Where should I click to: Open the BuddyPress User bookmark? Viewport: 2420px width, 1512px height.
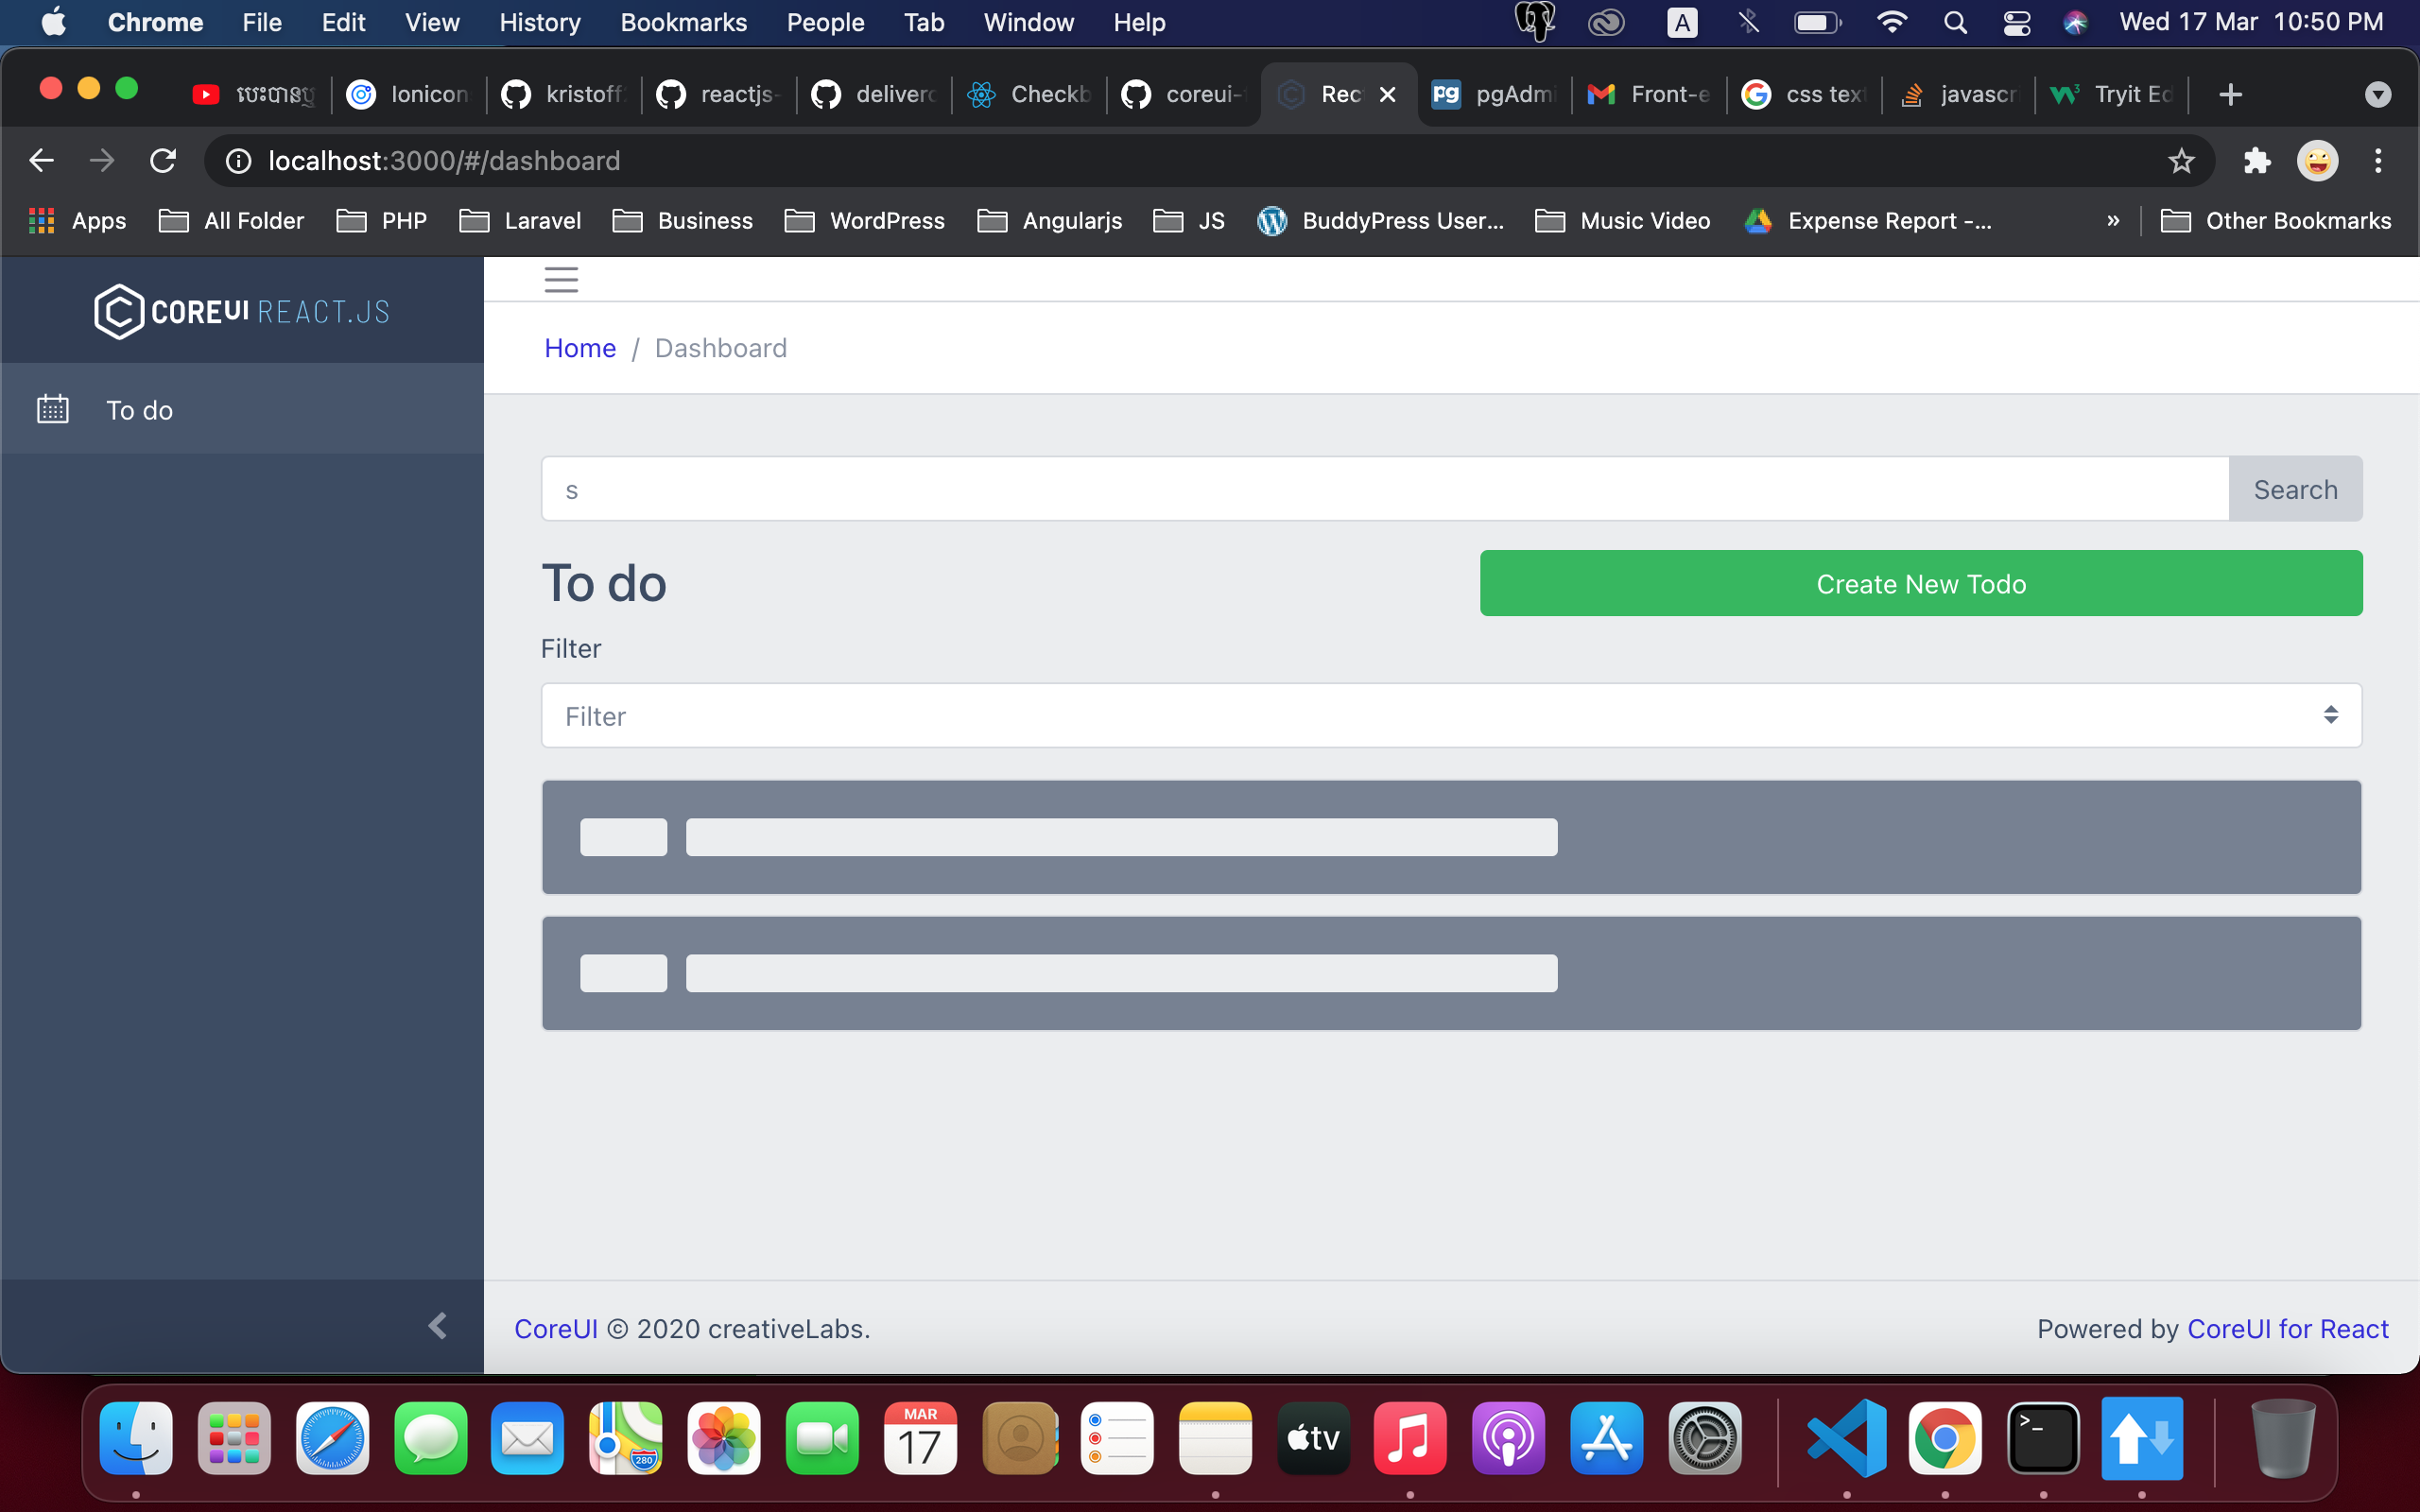[1380, 221]
